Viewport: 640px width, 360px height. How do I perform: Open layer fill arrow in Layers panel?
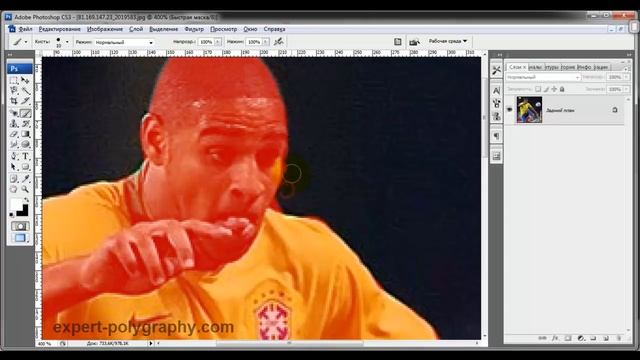[x=626, y=89]
